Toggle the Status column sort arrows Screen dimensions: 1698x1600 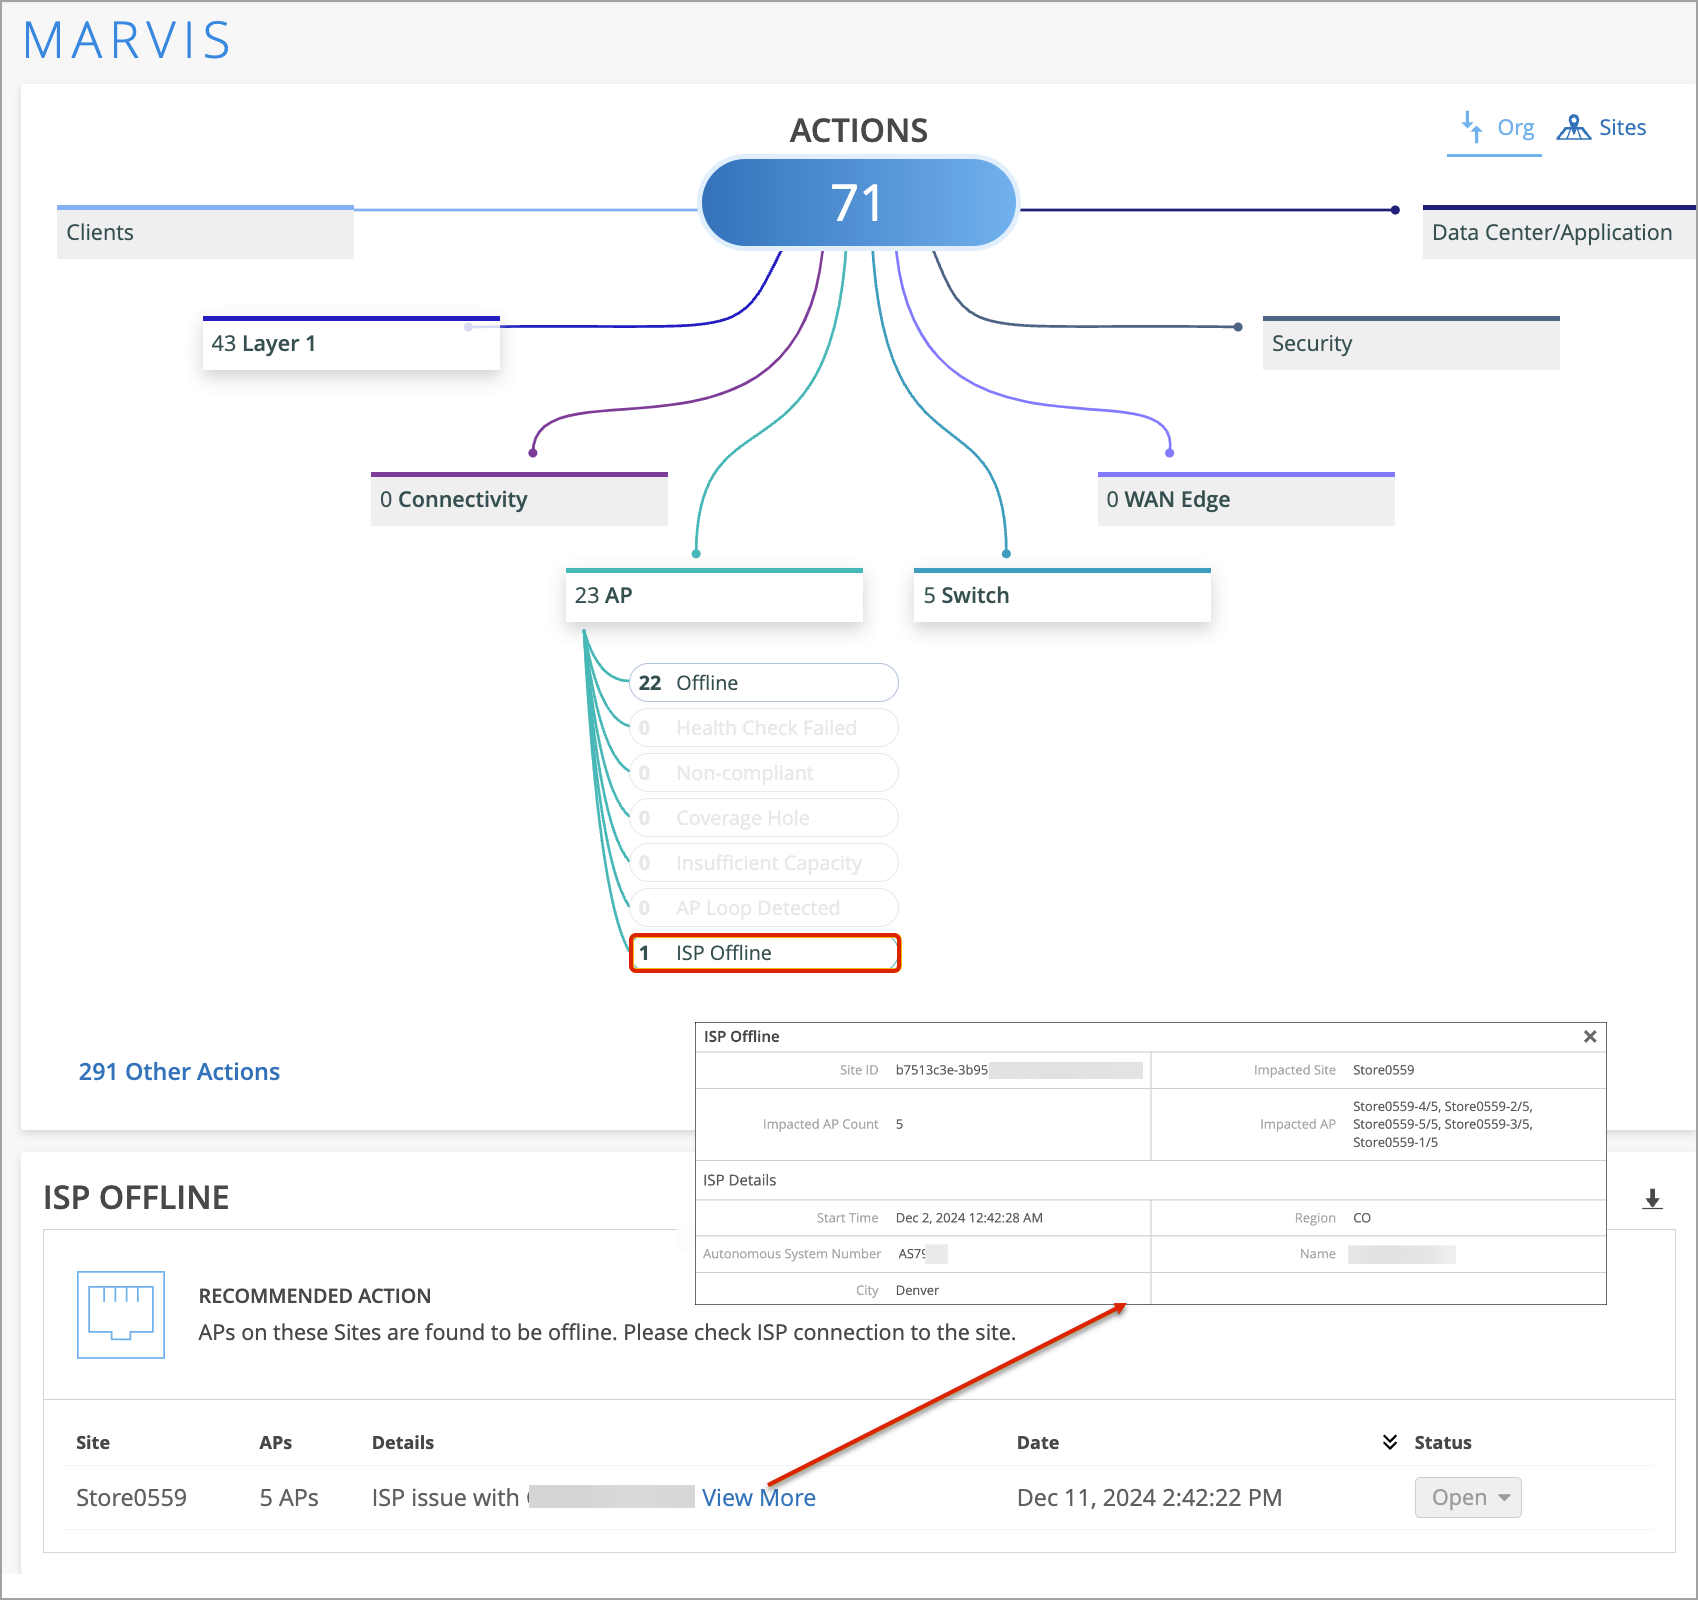[x=1390, y=1442]
